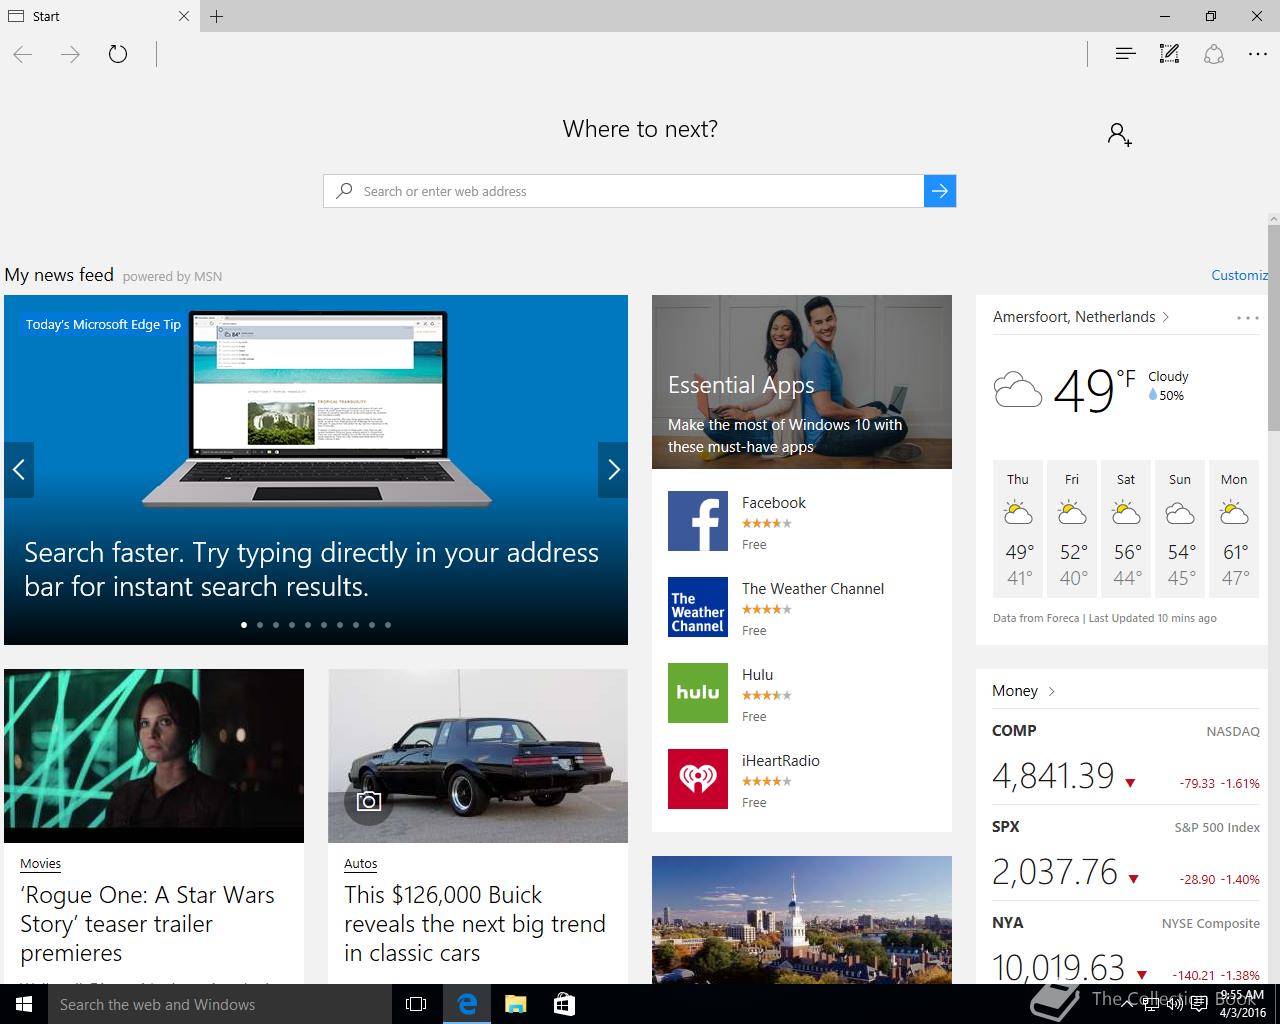Open COMP NASDAQ stock quote

click(1126, 758)
